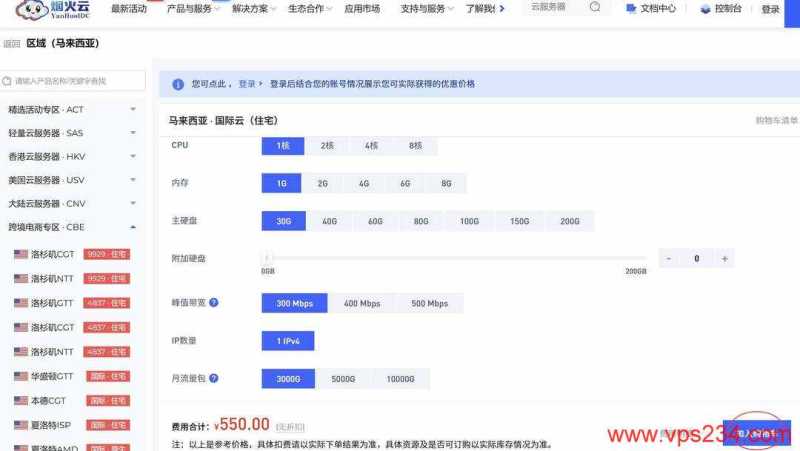Click the header navigation right arrow after 了解我们

click(502, 9)
